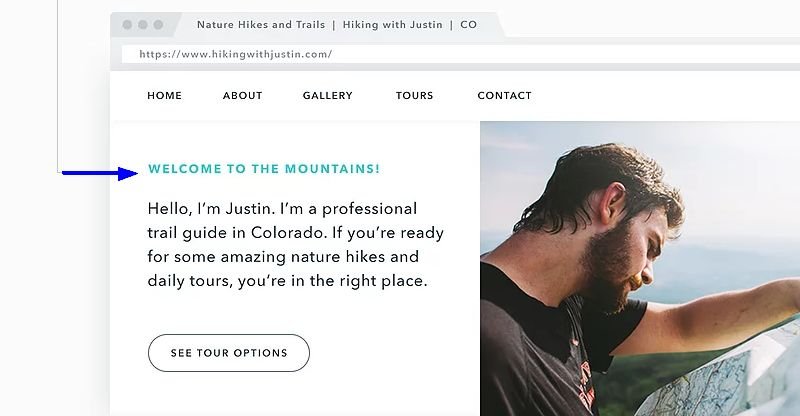
Task: Click the Hello, I'm Justin intro paragraph
Action: click(295, 244)
